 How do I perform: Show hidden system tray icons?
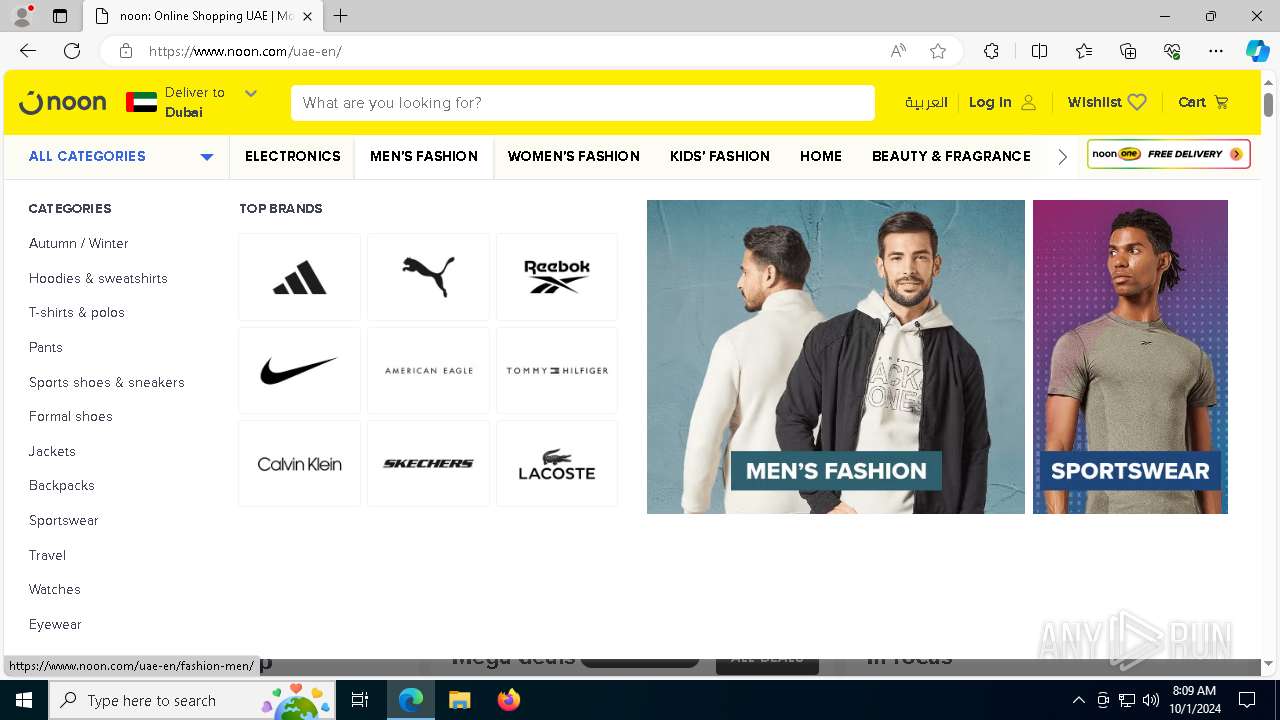point(1078,700)
